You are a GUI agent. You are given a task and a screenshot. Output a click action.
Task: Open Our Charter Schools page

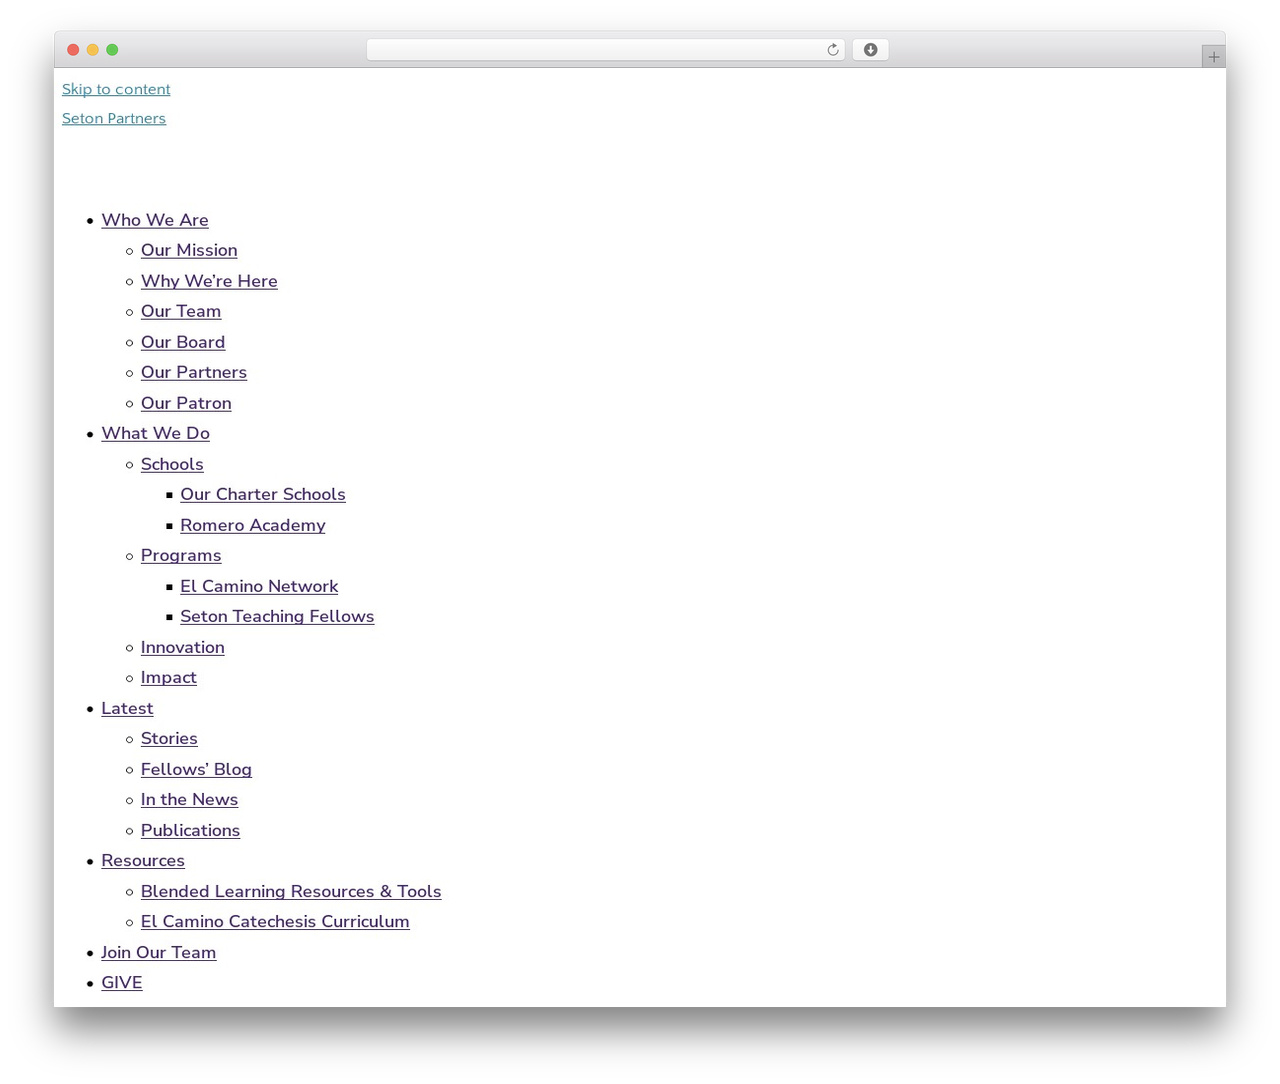coord(263,494)
